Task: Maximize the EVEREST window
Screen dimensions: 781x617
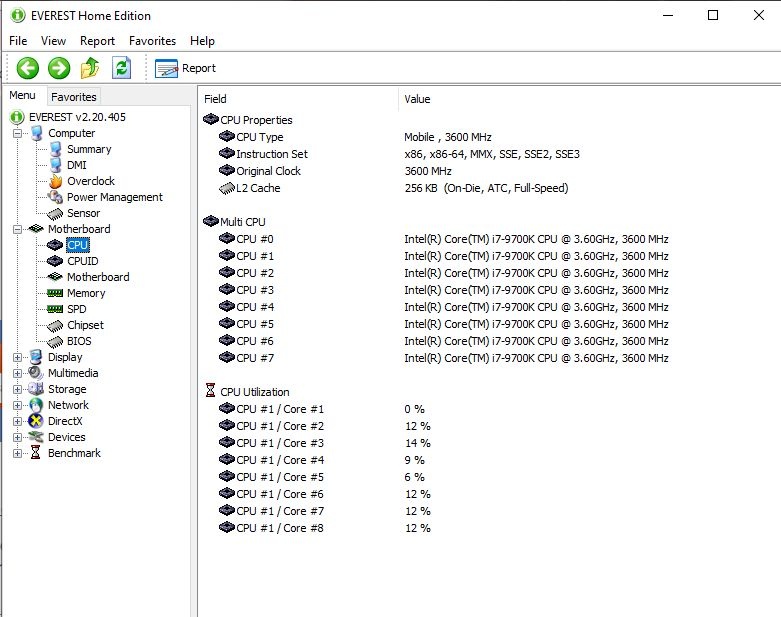Action: click(x=713, y=15)
